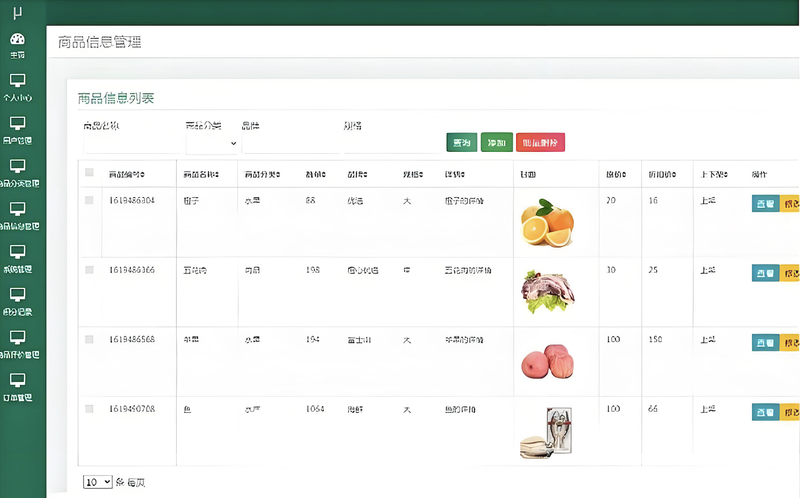Toggle the select-all checkbox in table header
Image resolution: width=800 pixels, height=498 pixels.
pos(89,173)
